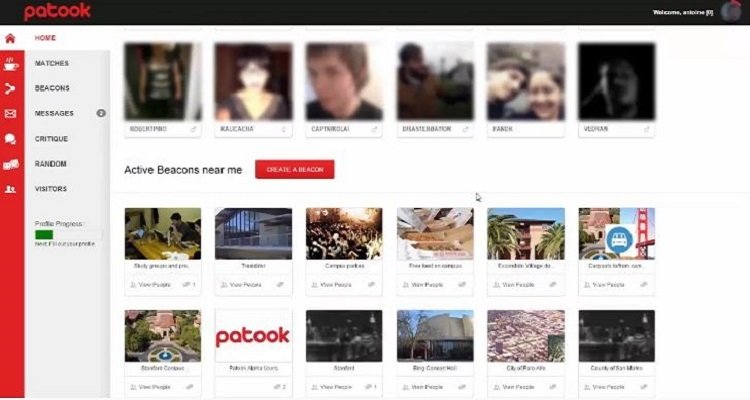This screenshot has height=400, width=750.
Task: Click the chain icon on Carpools beacon
Action: click(x=644, y=285)
